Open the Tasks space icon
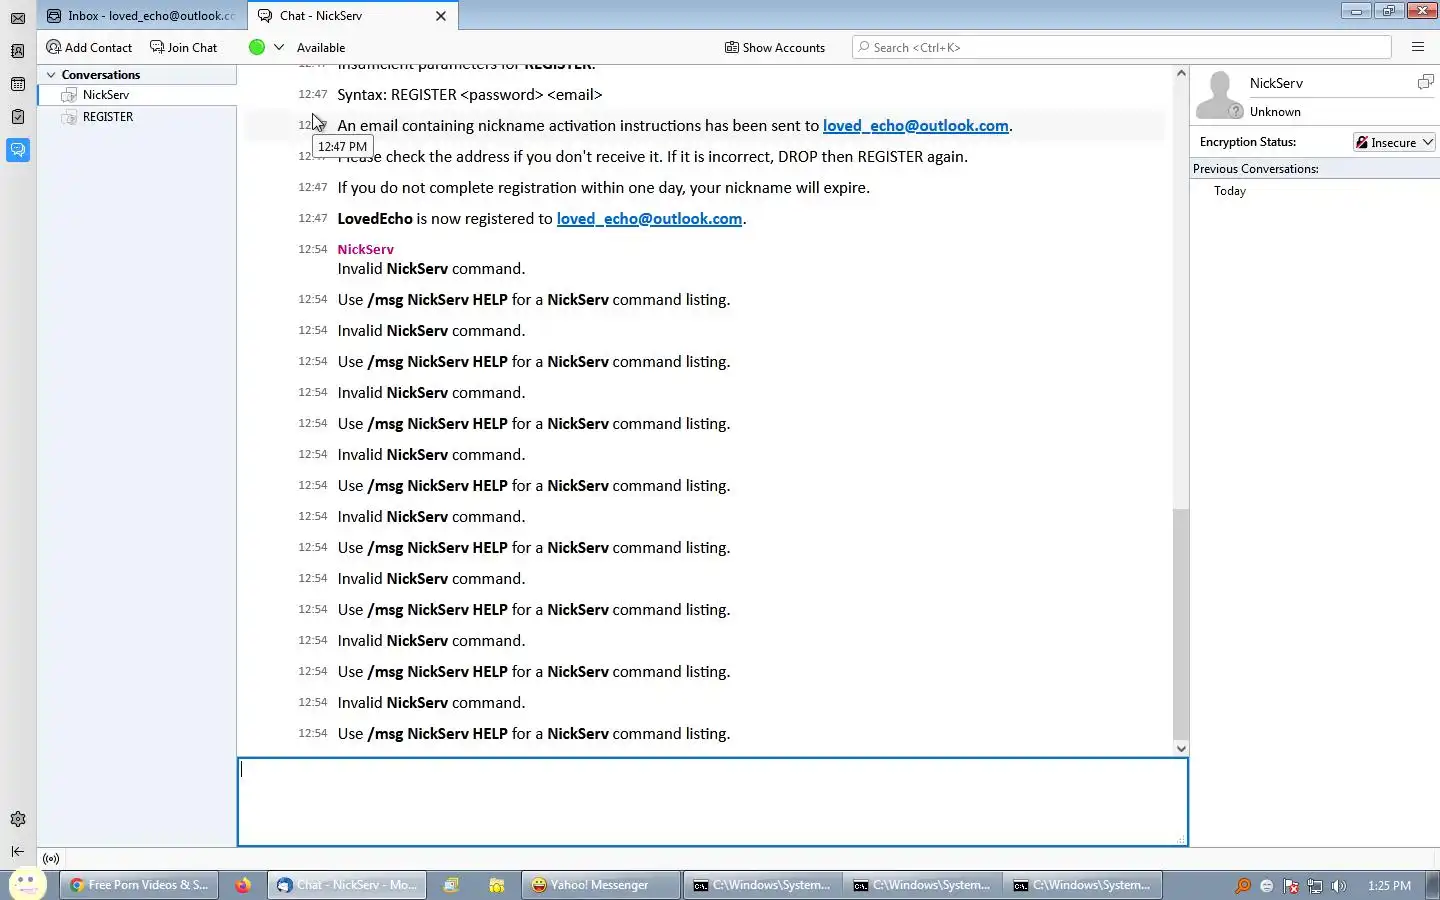The width and height of the screenshot is (1440, 900). tap(18, 117)
